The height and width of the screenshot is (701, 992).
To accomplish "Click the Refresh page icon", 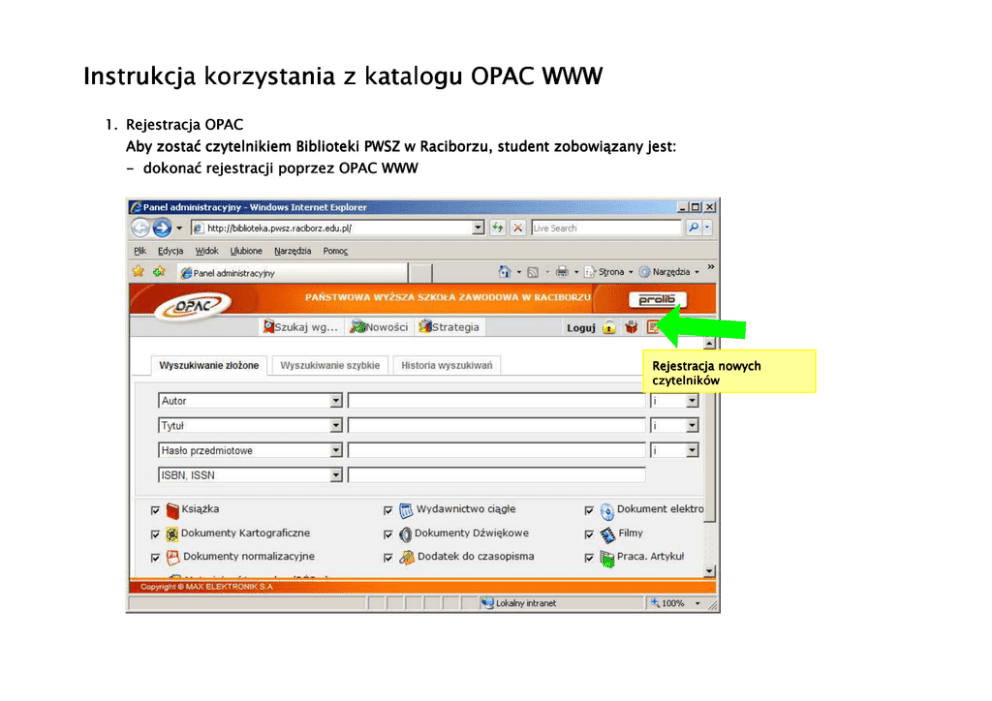I will point(498,228).
